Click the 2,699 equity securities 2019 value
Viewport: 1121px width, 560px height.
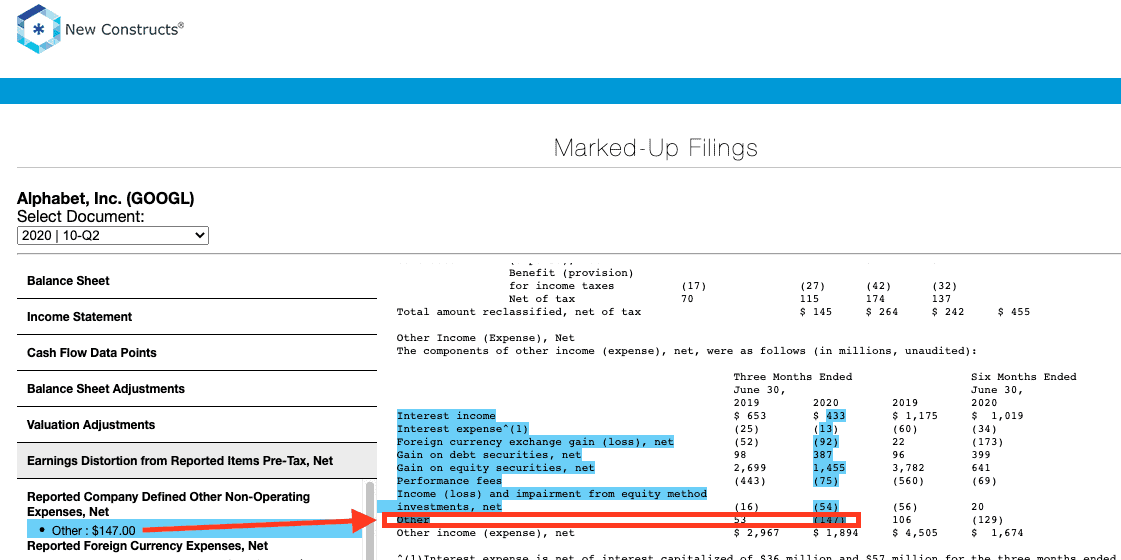click(750, 468)
